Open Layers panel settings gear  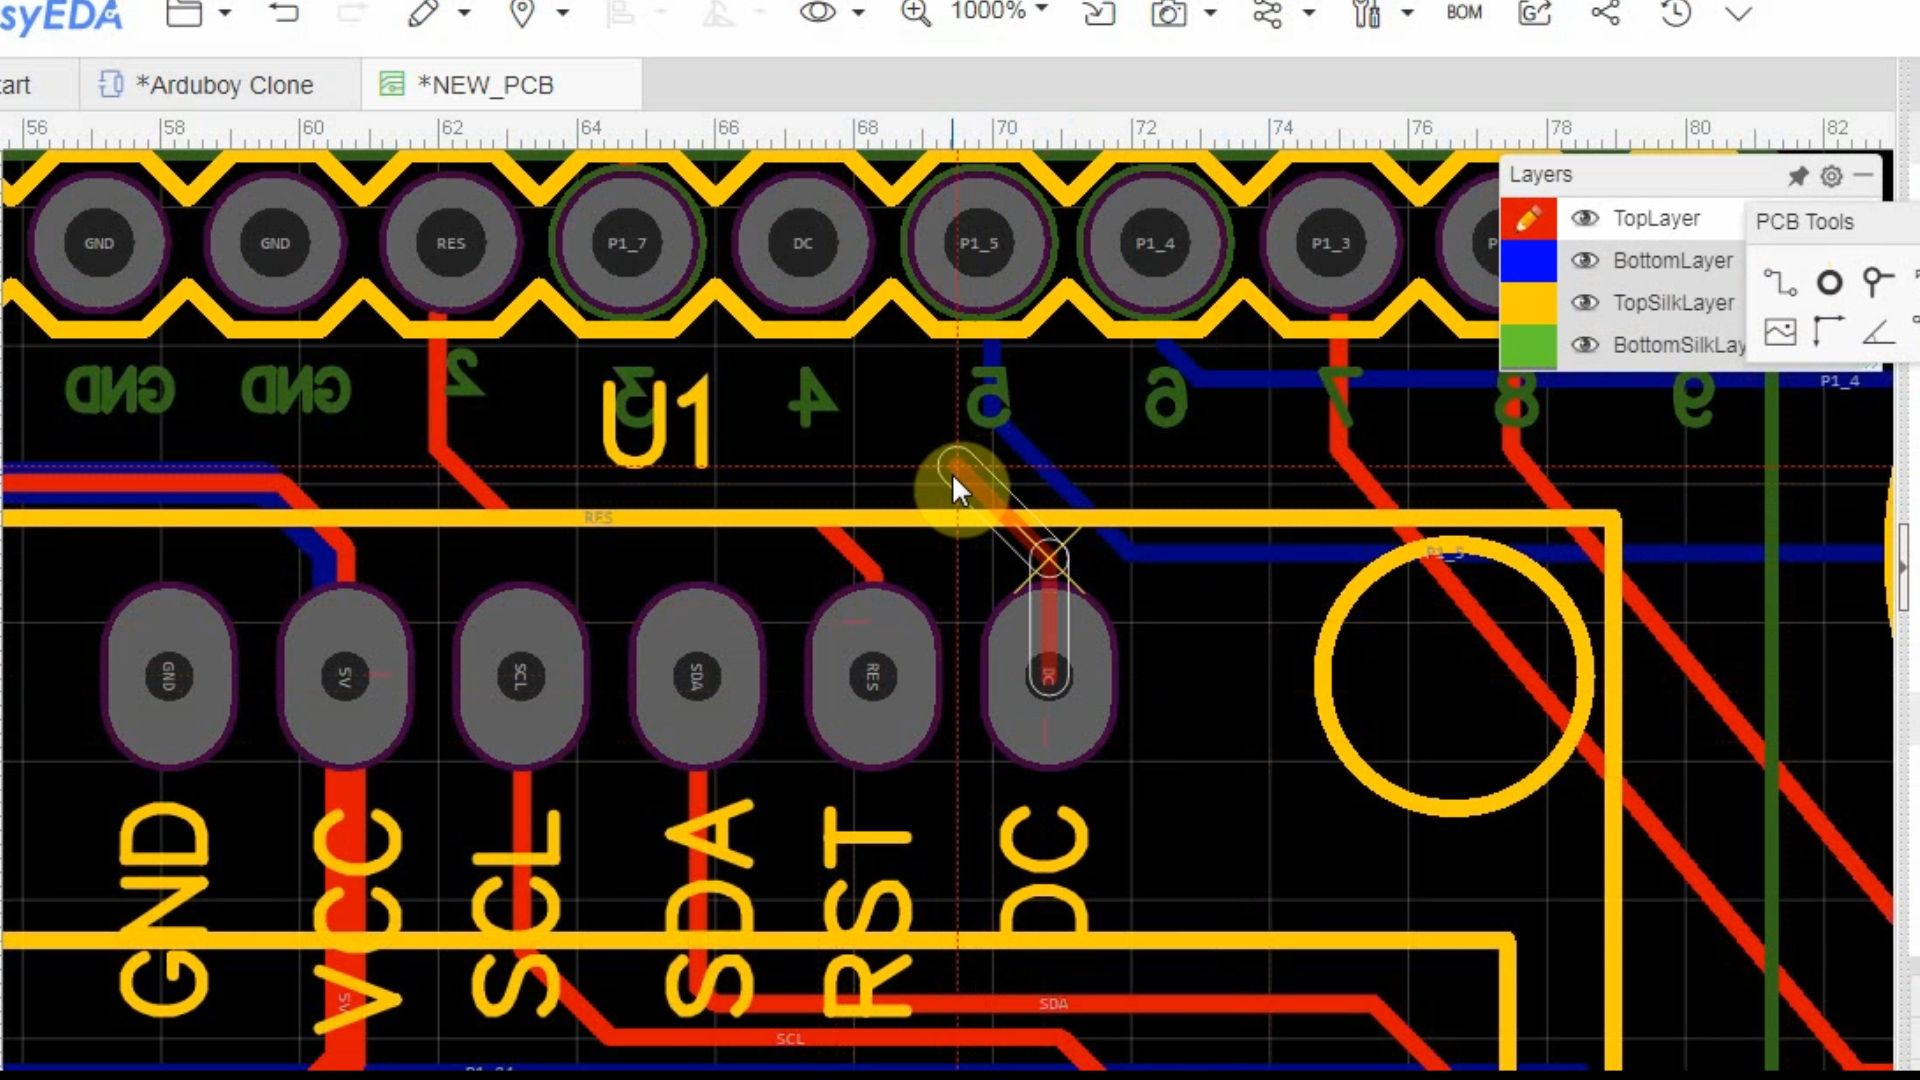pyautogui.click(x=1831, y=176)
